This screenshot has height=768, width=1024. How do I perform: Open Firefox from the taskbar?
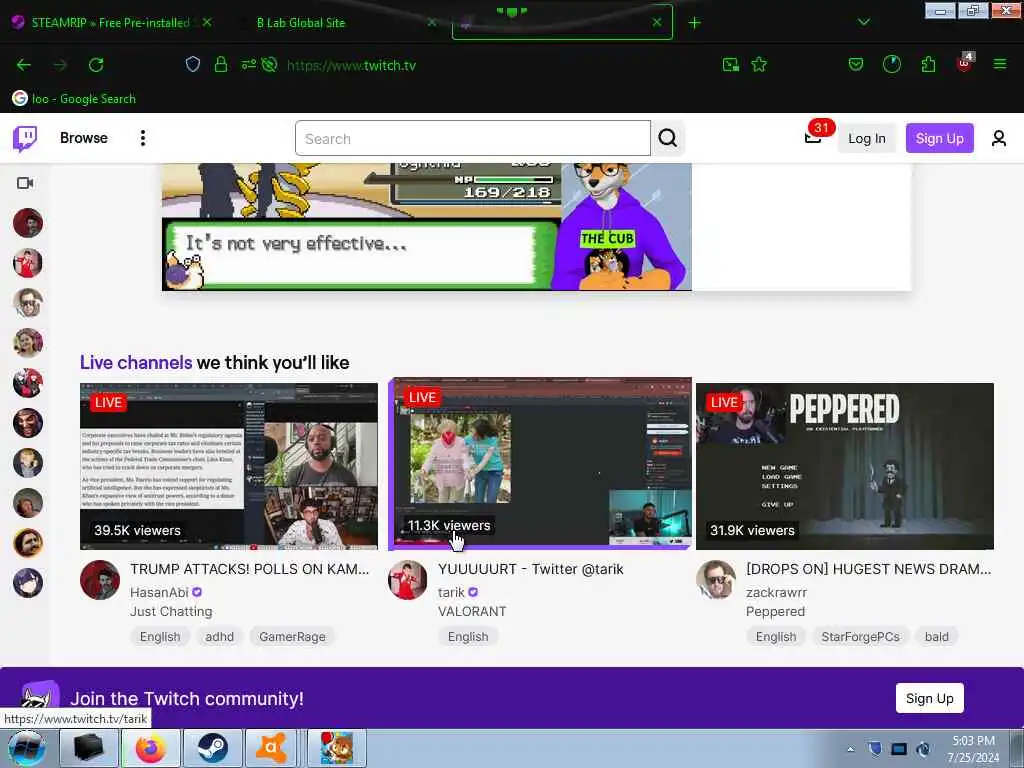(150, 748)
